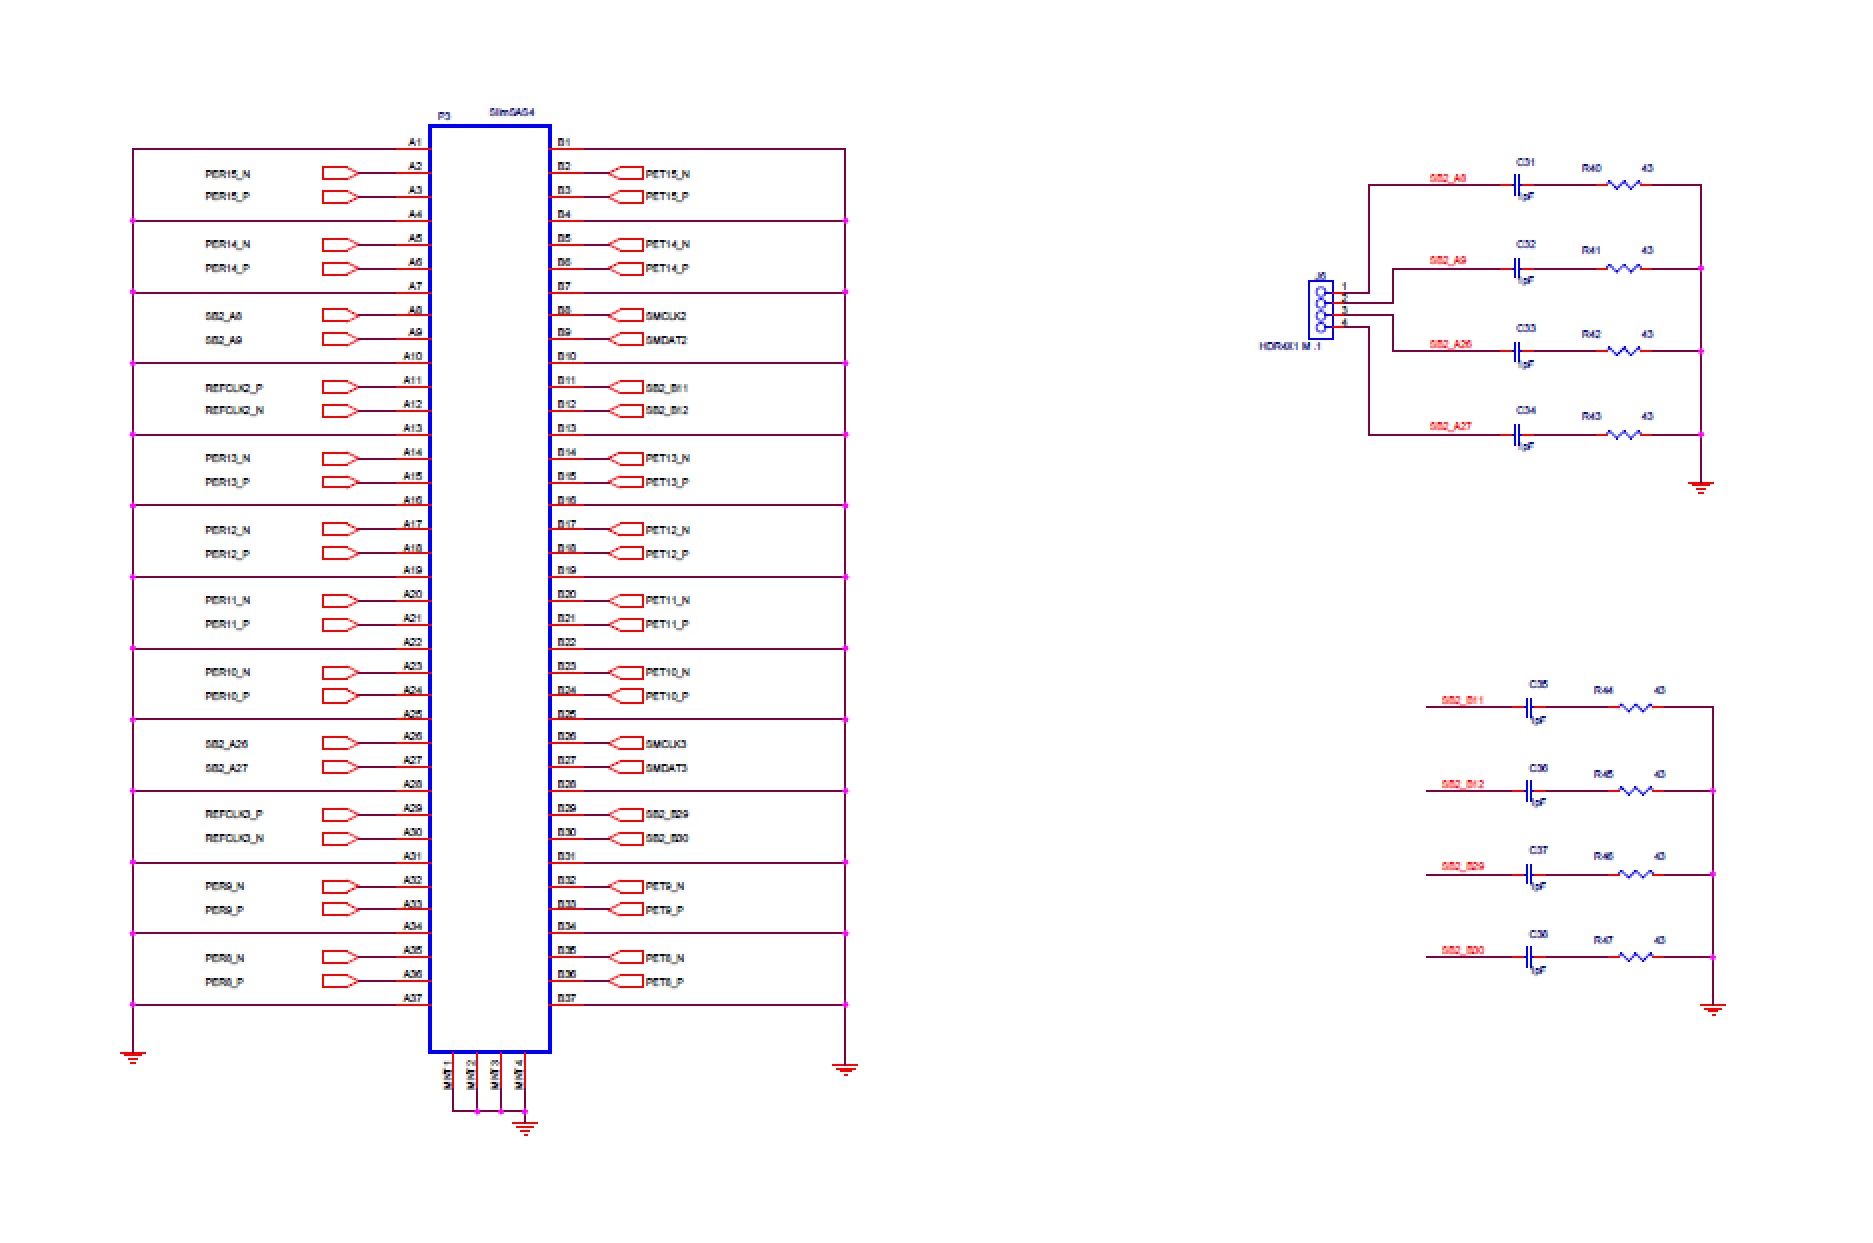Click resistor R43 symbol
This screenshot has height=1243, width=1873.
click(1623, 435)
